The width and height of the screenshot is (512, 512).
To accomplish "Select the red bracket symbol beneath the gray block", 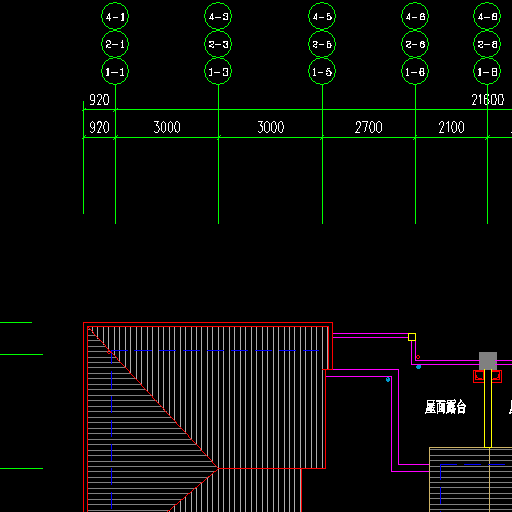I will click(x=487, y=377).
